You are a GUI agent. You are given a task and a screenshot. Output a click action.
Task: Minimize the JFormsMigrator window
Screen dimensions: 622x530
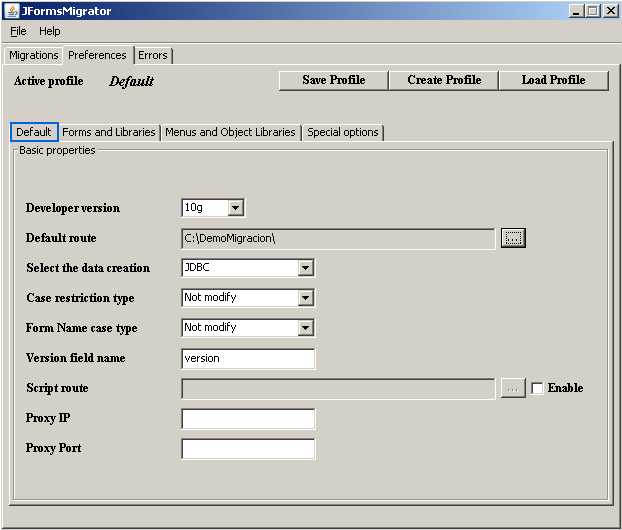(576, 11)
